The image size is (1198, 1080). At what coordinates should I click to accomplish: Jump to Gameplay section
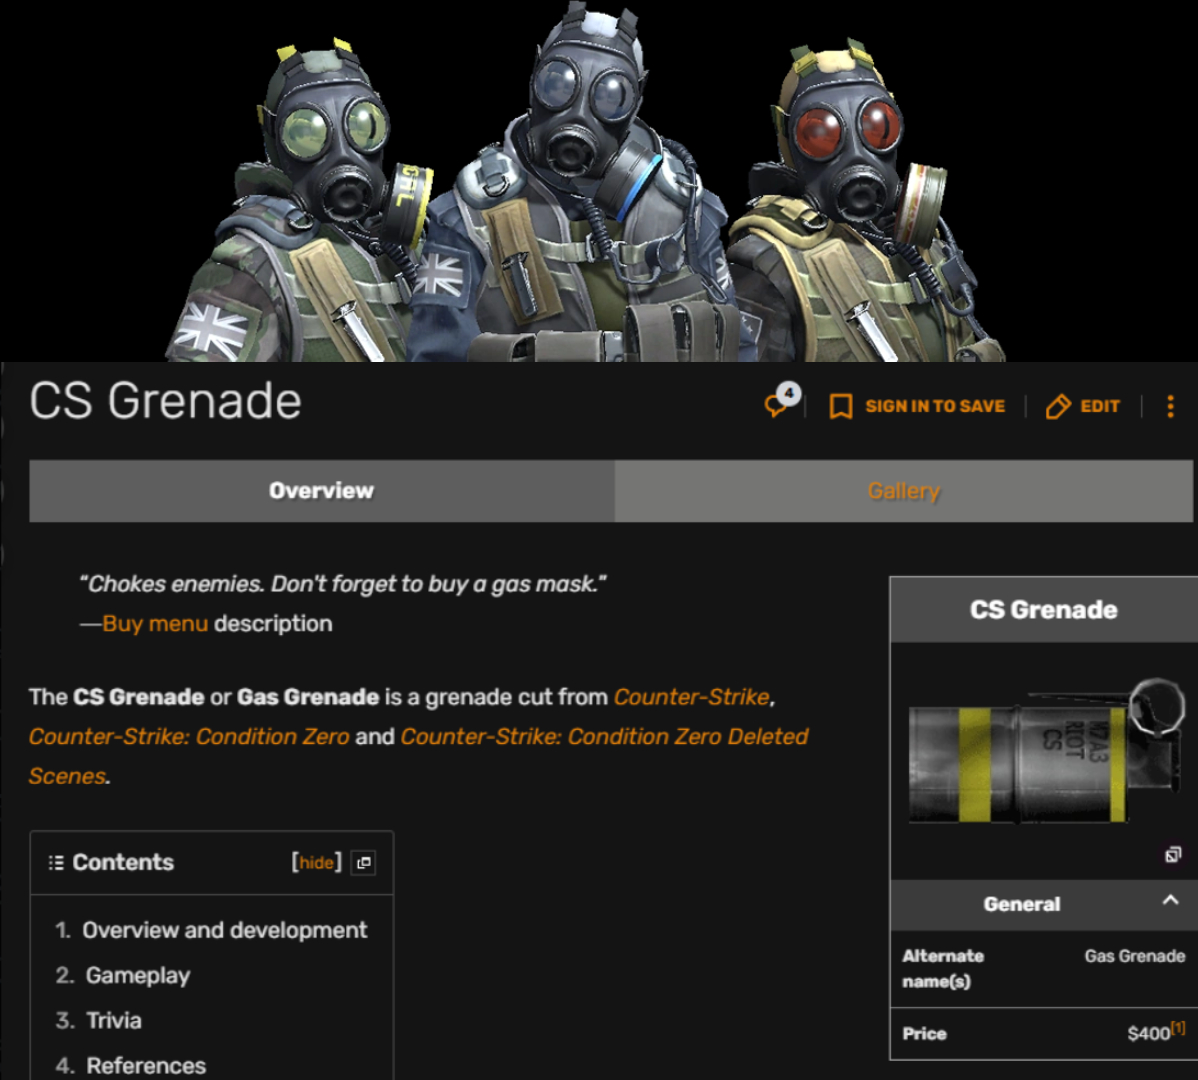(138, 975)
